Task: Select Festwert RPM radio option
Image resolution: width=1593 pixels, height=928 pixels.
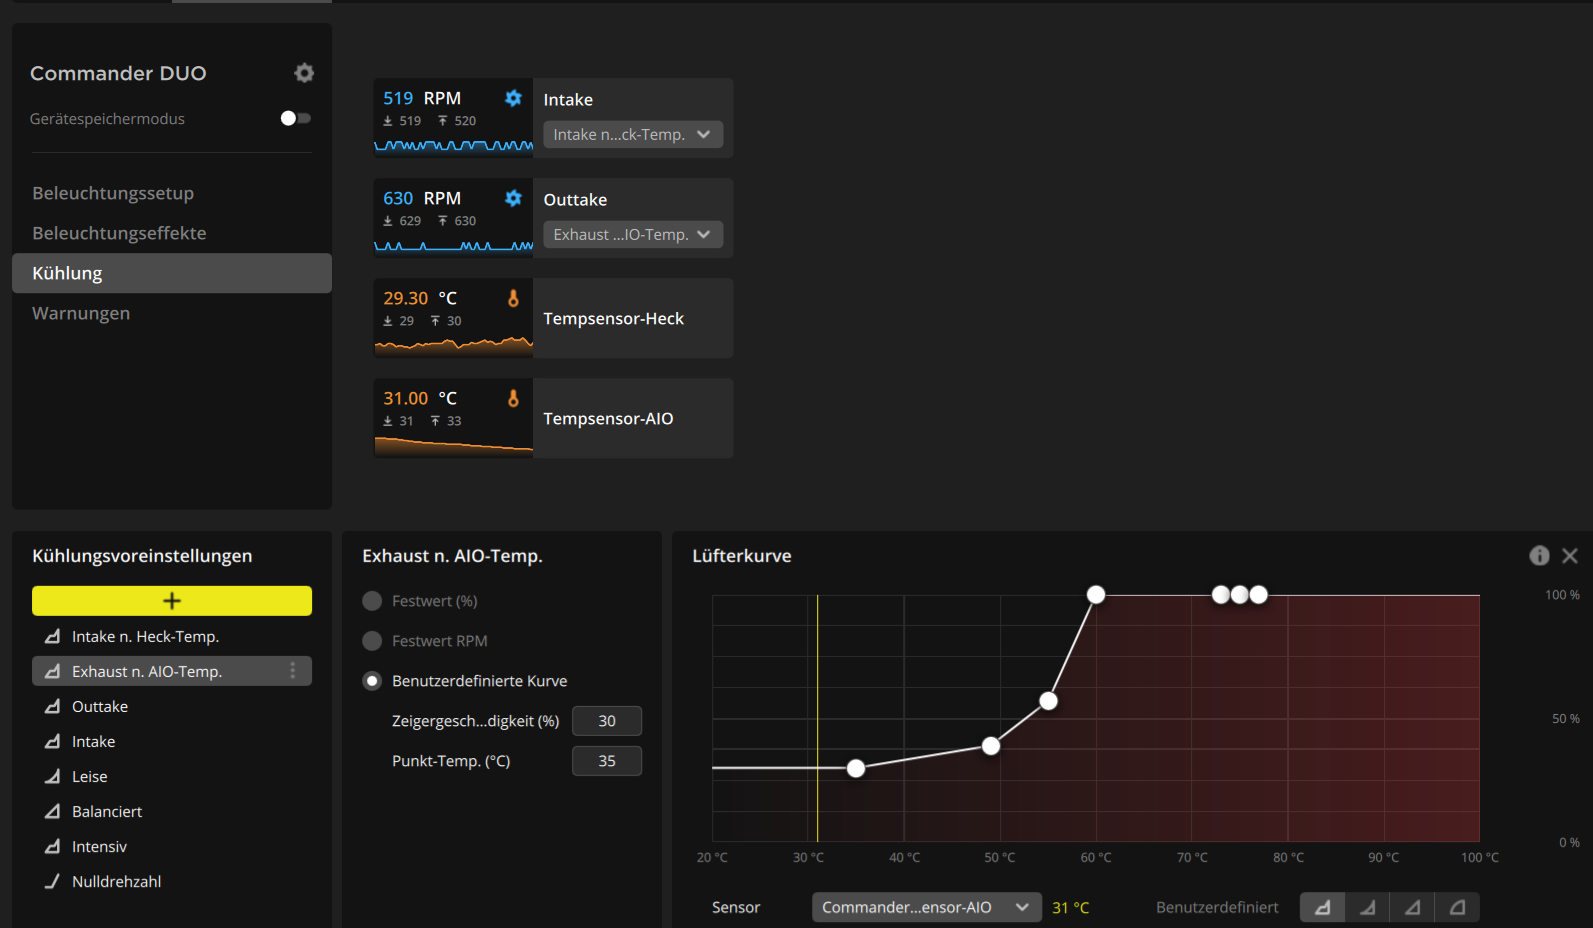Action: pyautogui.click(x=372, y=641)
